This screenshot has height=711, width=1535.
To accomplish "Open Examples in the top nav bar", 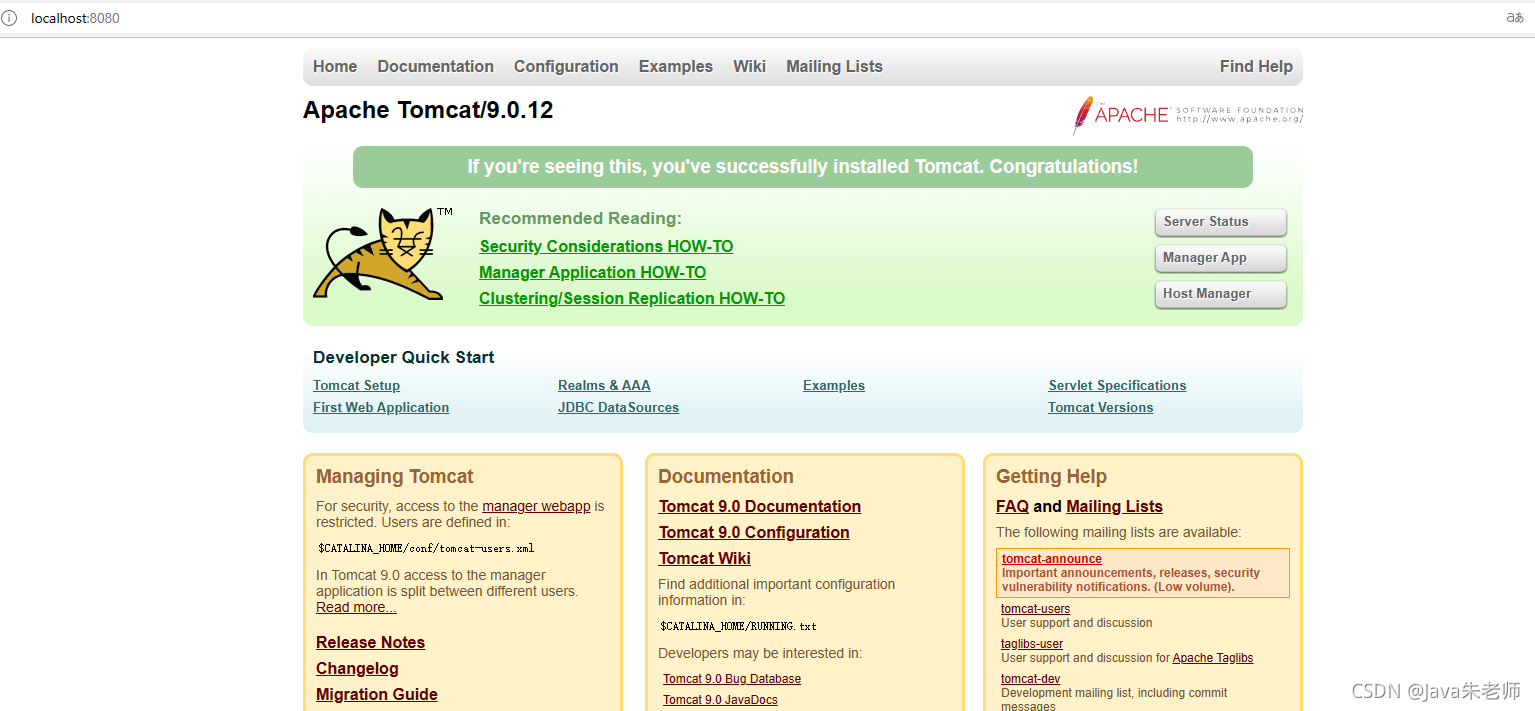I will tap(676, 66).
